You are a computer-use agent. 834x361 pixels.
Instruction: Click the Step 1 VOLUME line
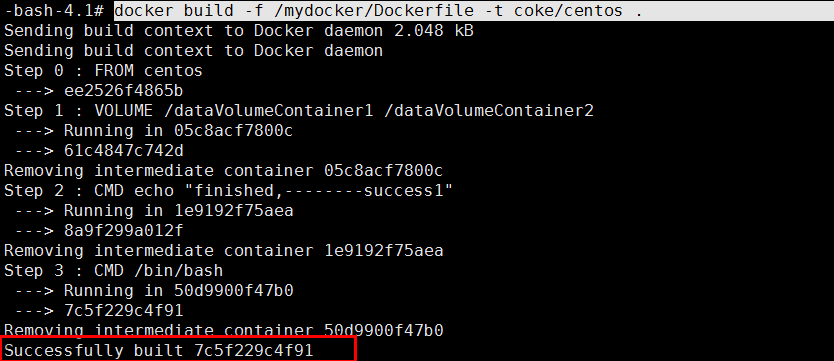pos(299,111)
